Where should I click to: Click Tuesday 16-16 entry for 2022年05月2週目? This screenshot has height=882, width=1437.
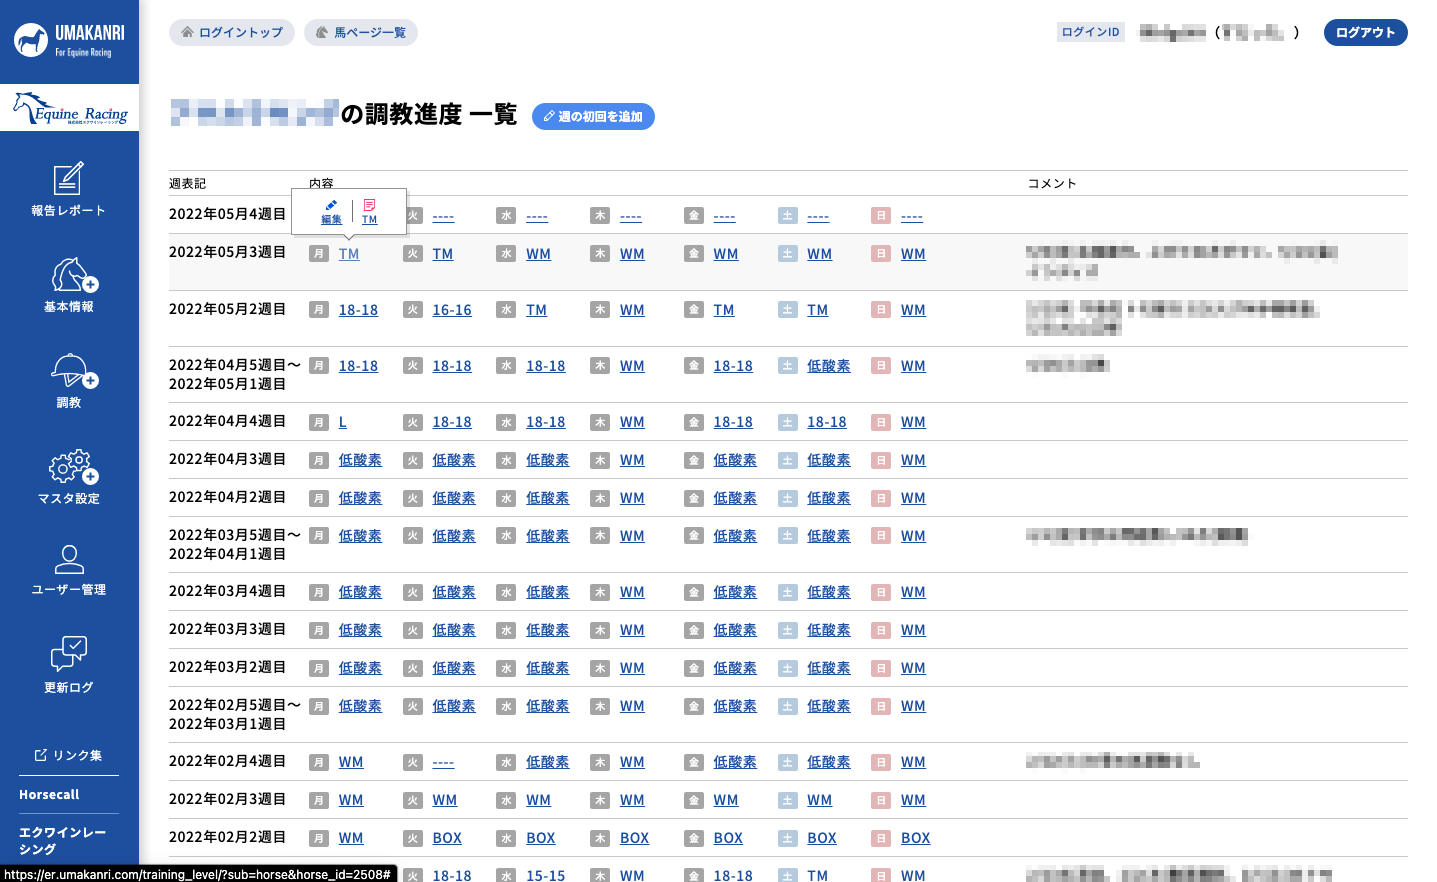pyautogui.click(x=452, y=310)
